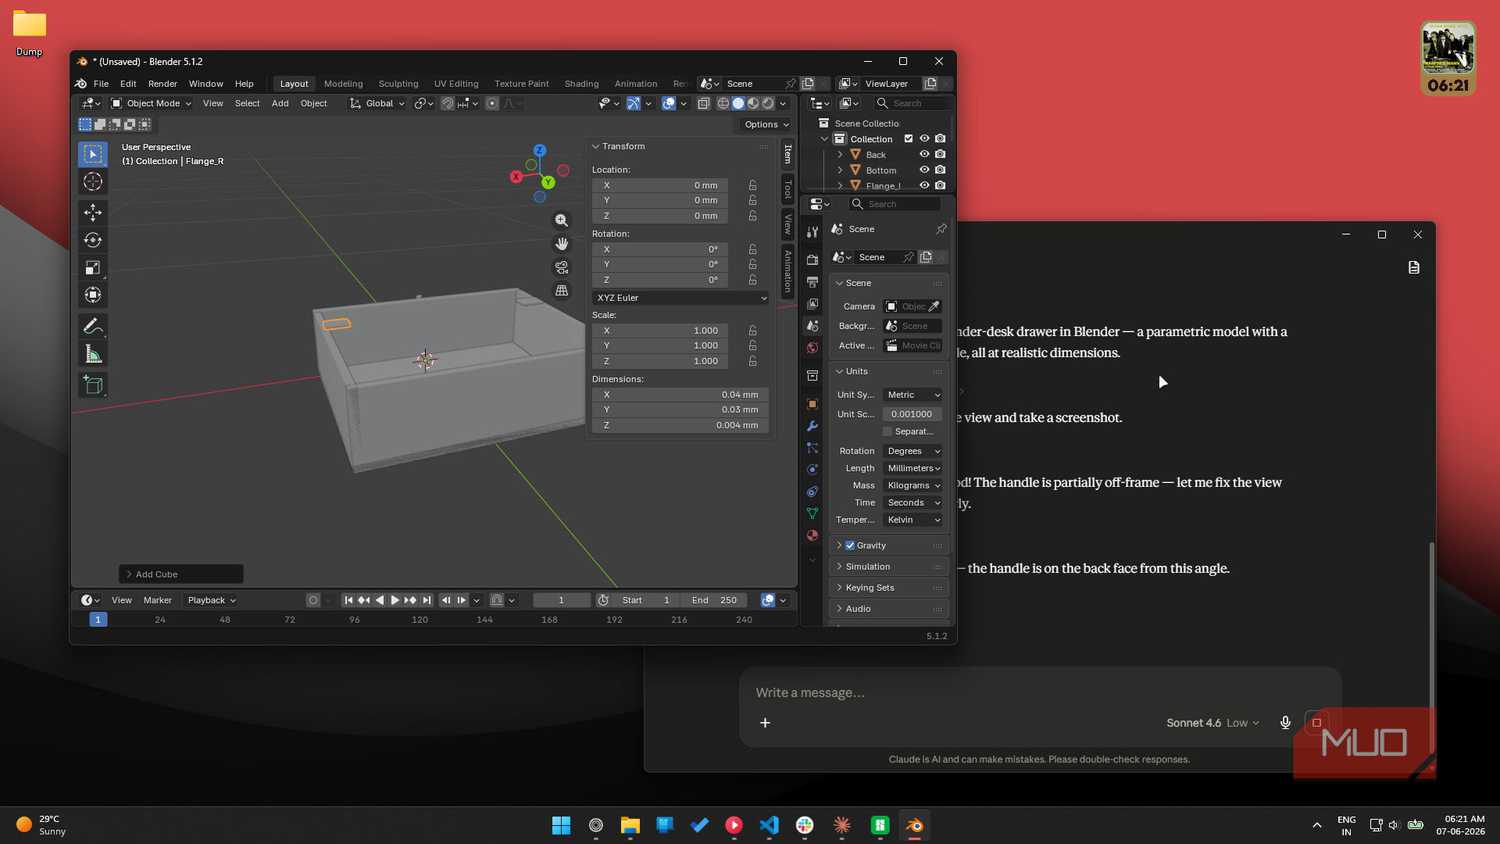Viewport: 1500px width, 844px height.
Task: Open the Tool sidebar tab
Action: click(787, 190)
